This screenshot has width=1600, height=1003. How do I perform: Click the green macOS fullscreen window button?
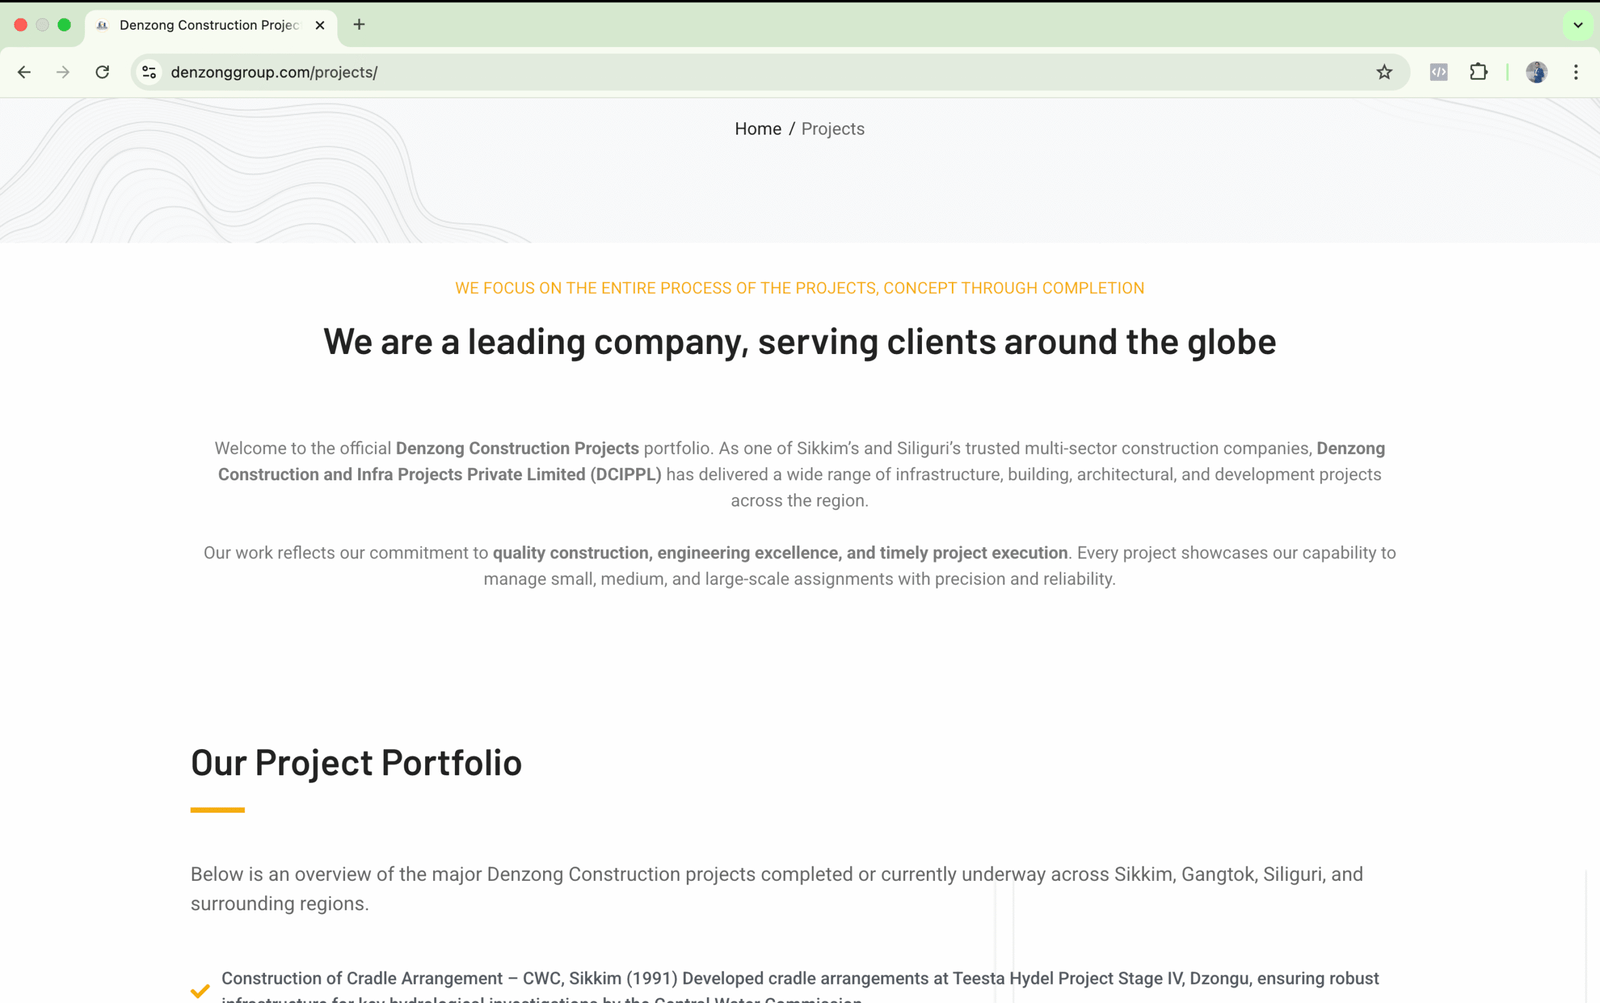[64, 25]
